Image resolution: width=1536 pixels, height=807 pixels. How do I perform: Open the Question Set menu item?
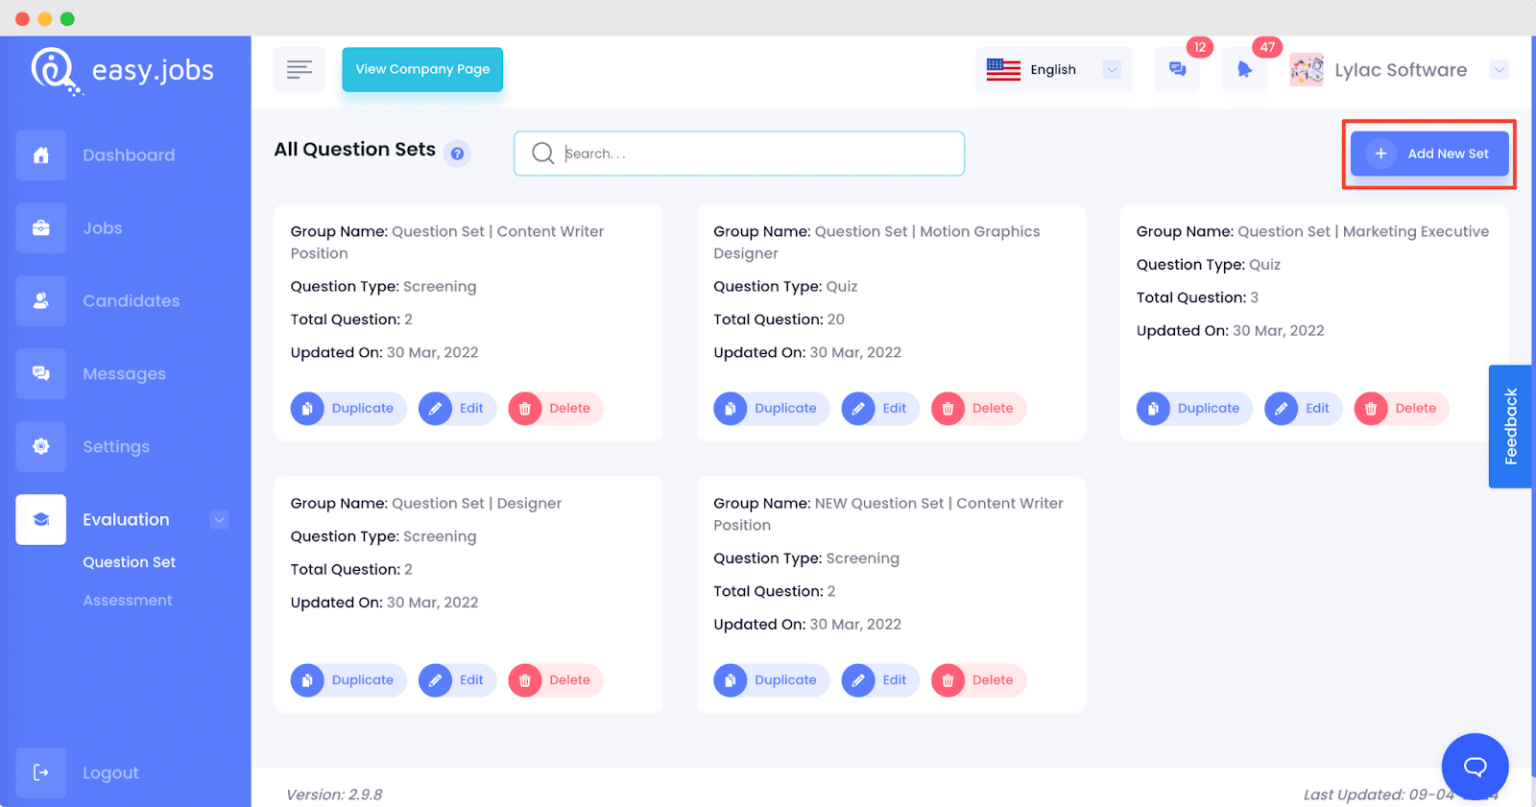click(129, 562)
